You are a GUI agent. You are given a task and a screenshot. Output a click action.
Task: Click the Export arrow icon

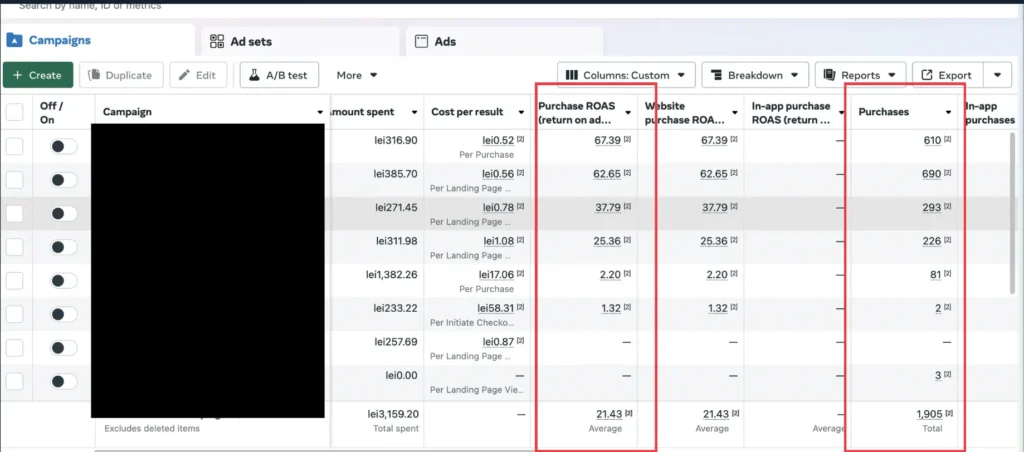tap(926, 75)
